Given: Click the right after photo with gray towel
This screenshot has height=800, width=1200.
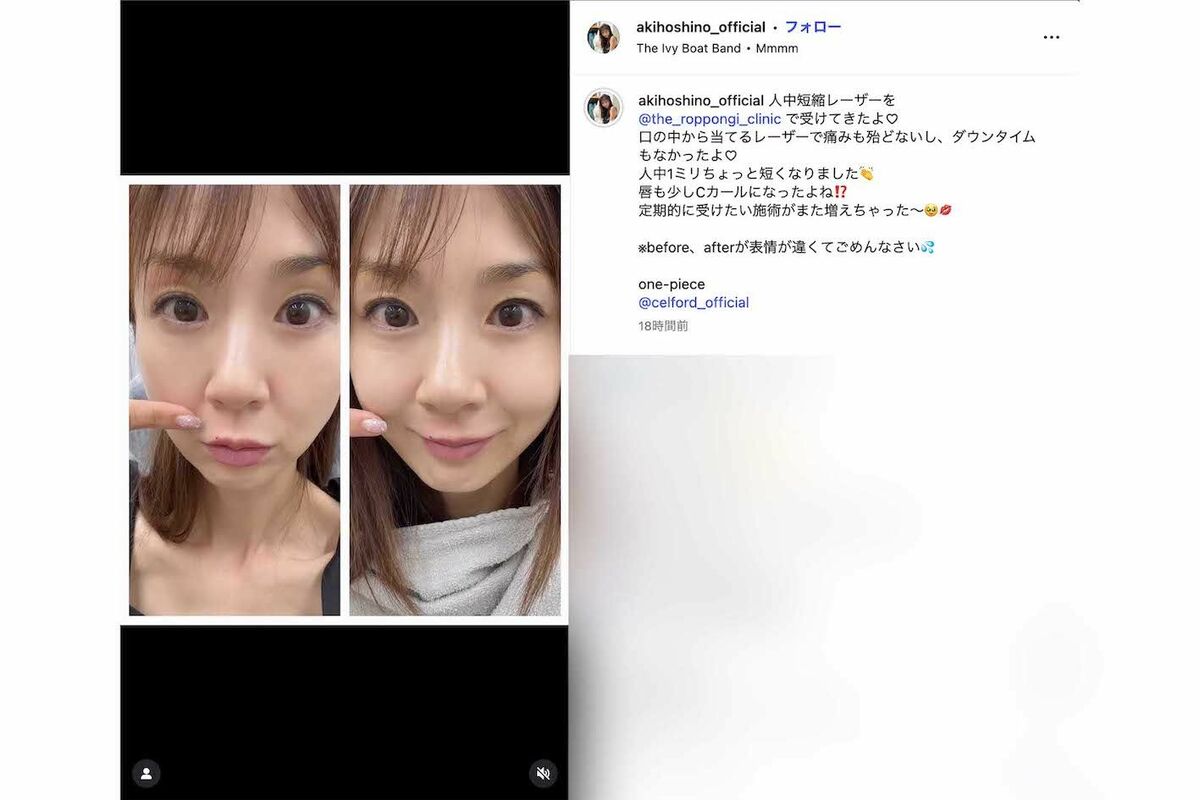Looking at the screenshot, I should tap(455, 400).
